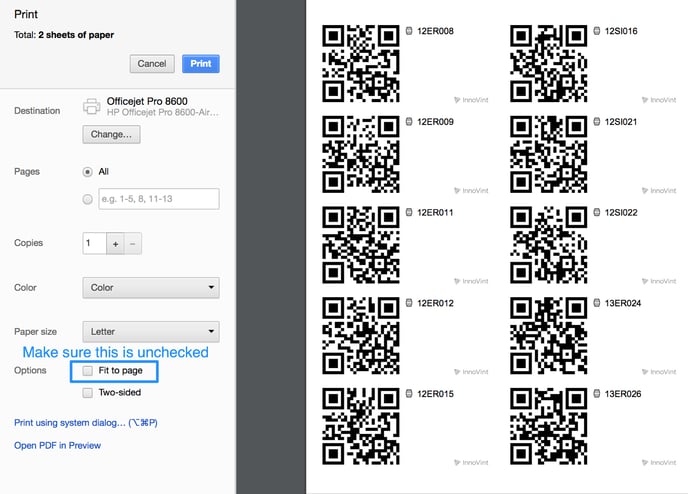
Task: Click Change… to pick another destination printer
Action: [x=111, y=134]
